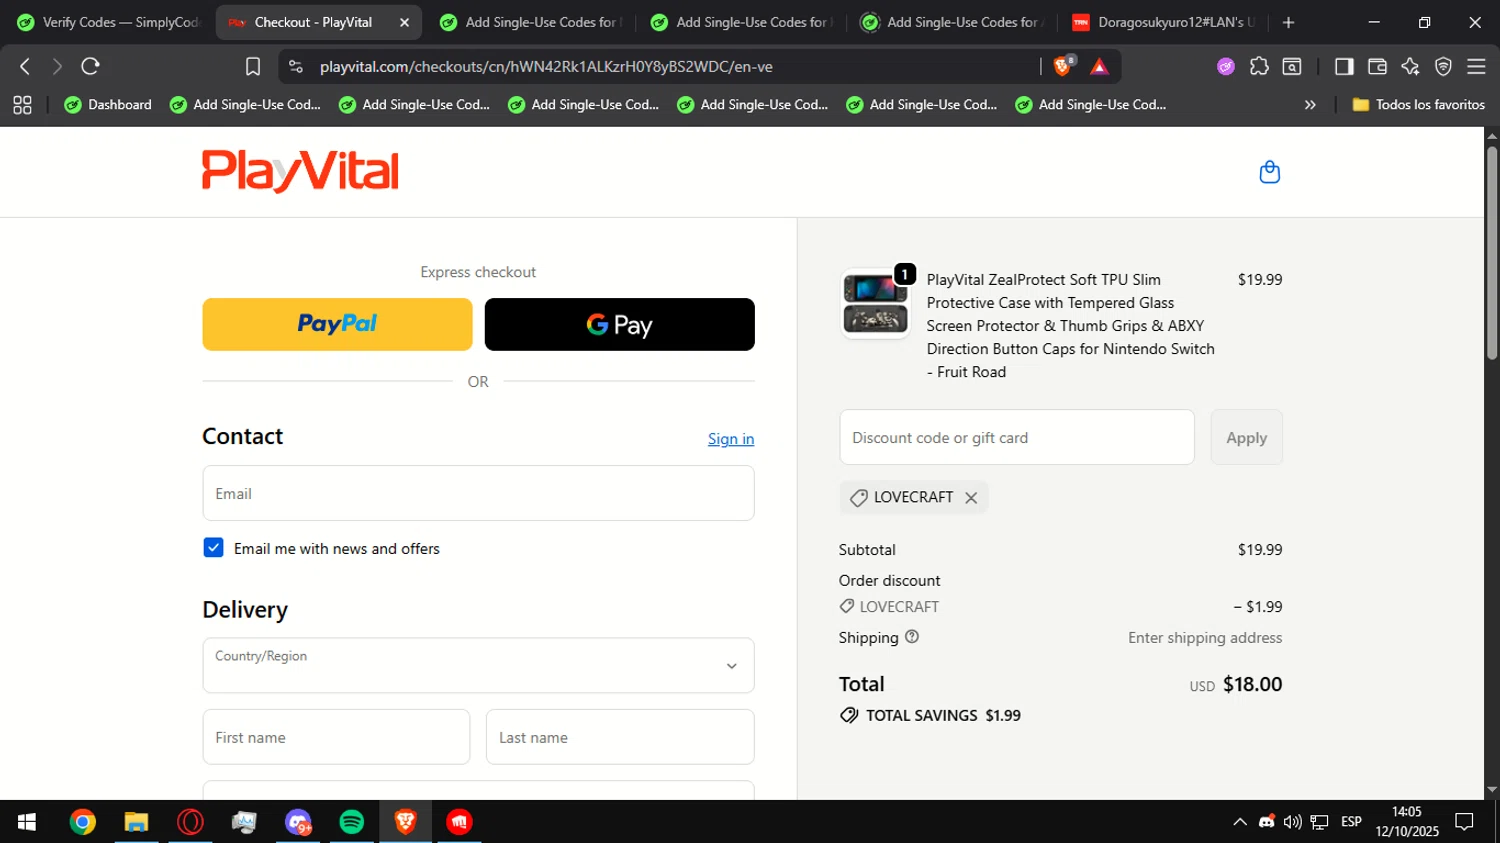Screen dimensions: 1500x843
Task: Launch Chrome from the taskbar
Action: (x=83, y=822)
